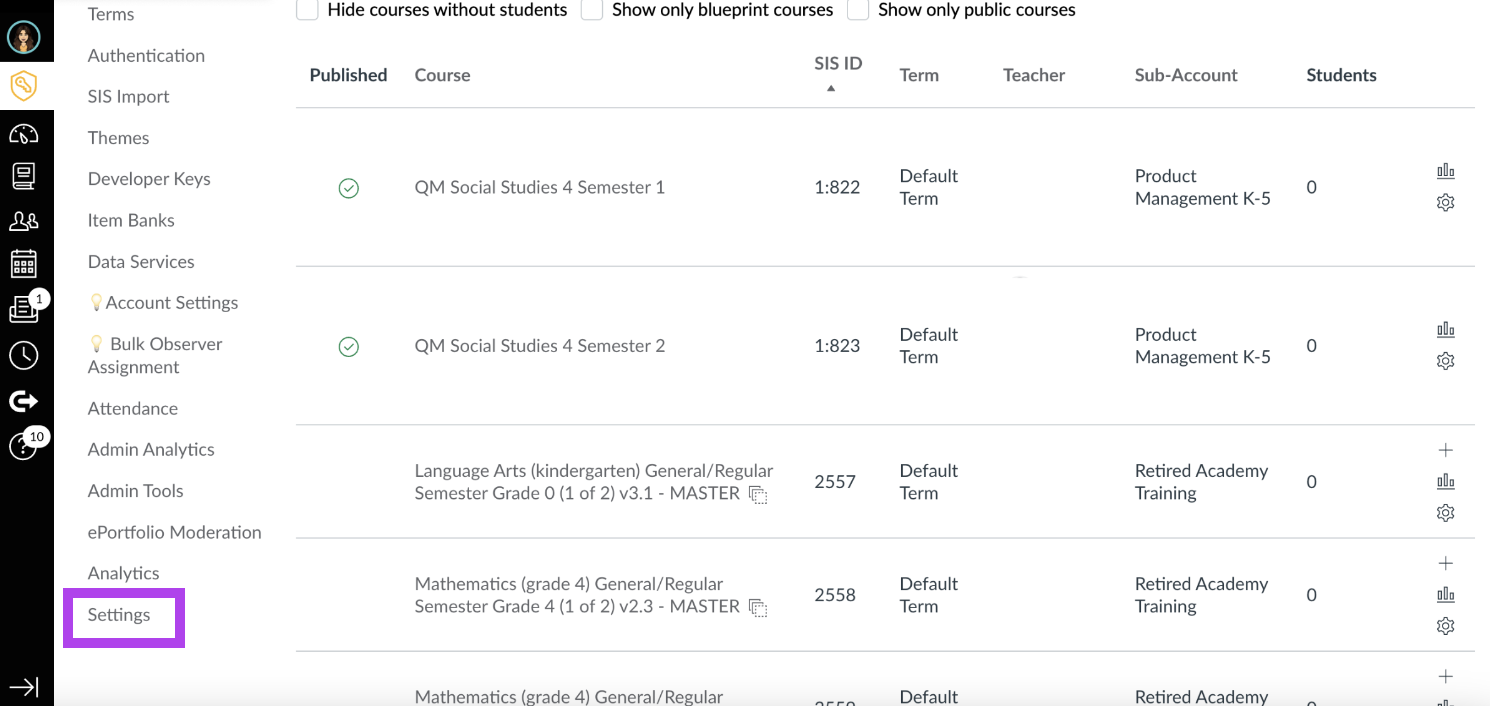
Task: Open the QM Social Studies 4 Semester 1 link
Action: (x=540, y=187)
